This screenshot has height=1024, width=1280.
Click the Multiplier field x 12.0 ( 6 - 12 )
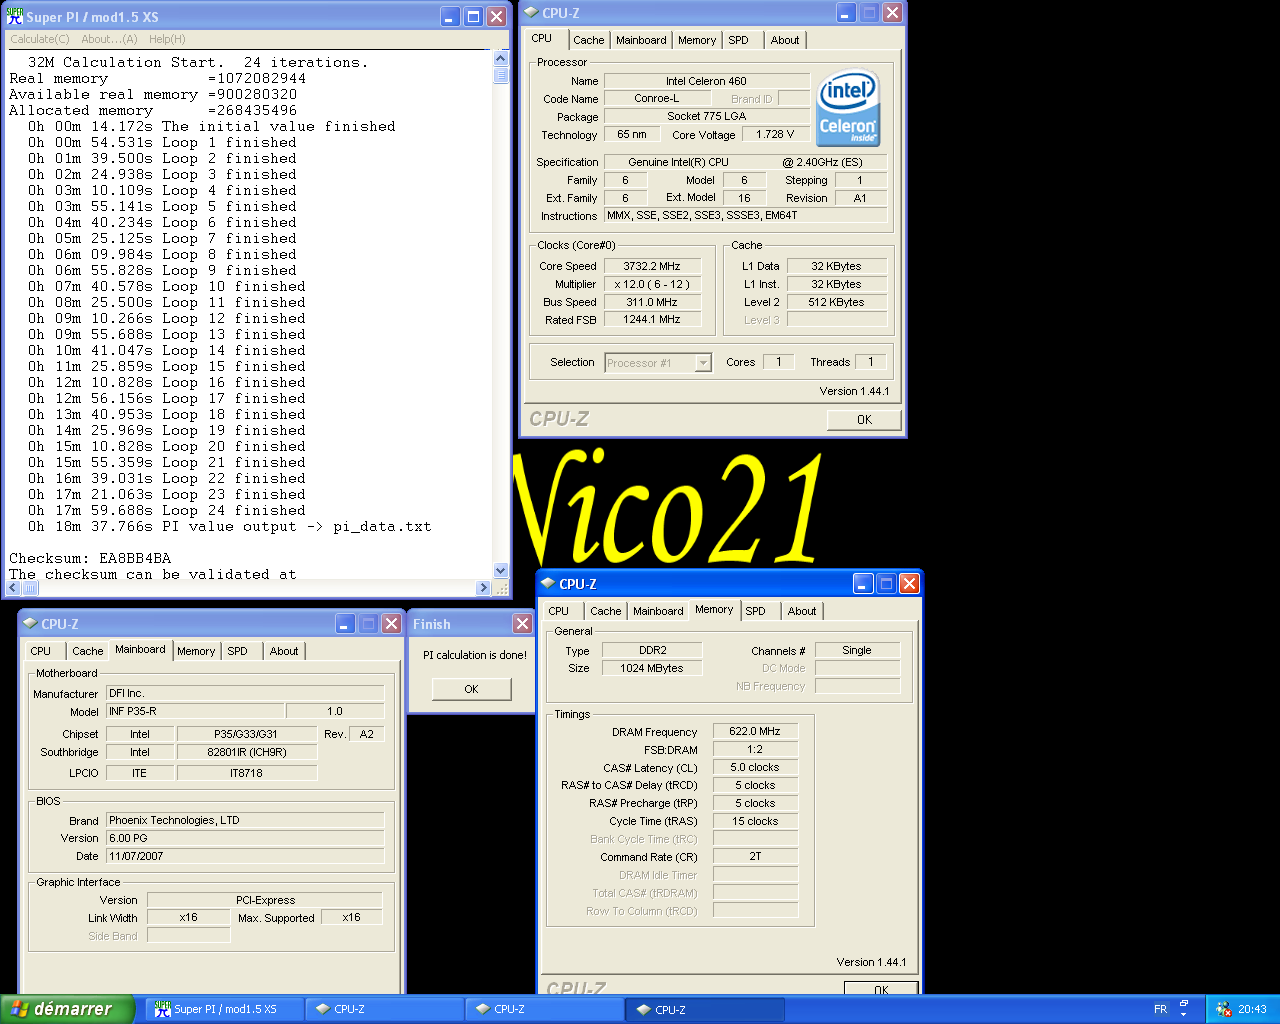point(652,284)
